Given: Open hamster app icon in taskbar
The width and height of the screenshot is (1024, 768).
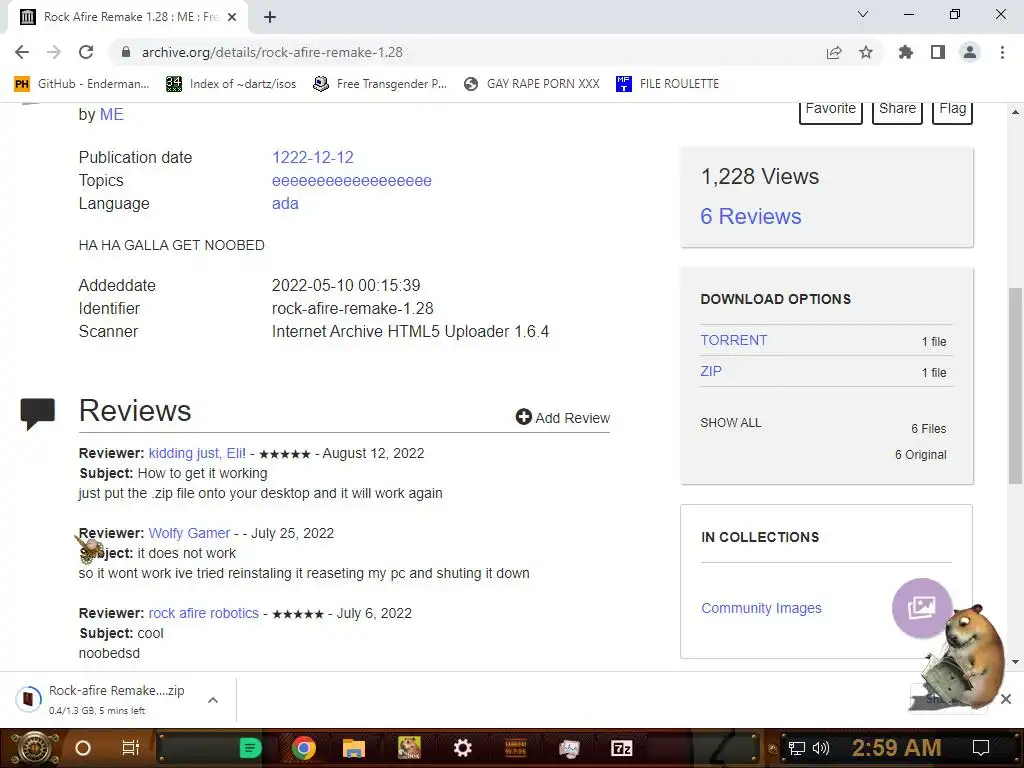Looking at the screenshot, I should (409, 748).
